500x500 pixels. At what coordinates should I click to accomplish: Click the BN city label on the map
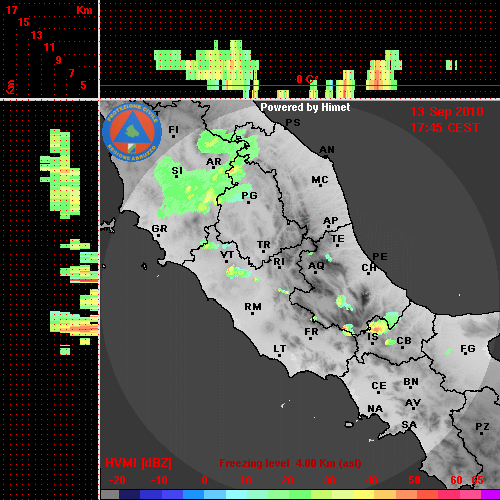click(411, 382)
